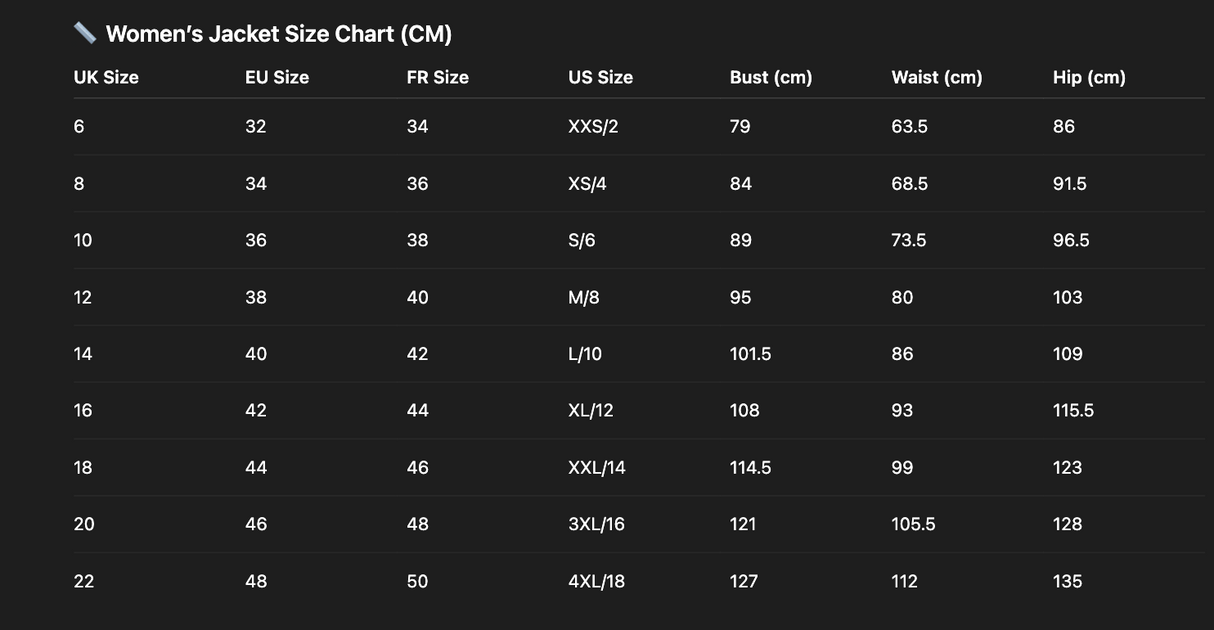Click the ruler icon beside the chart title

pyautogui.click(x=85, y=33)
